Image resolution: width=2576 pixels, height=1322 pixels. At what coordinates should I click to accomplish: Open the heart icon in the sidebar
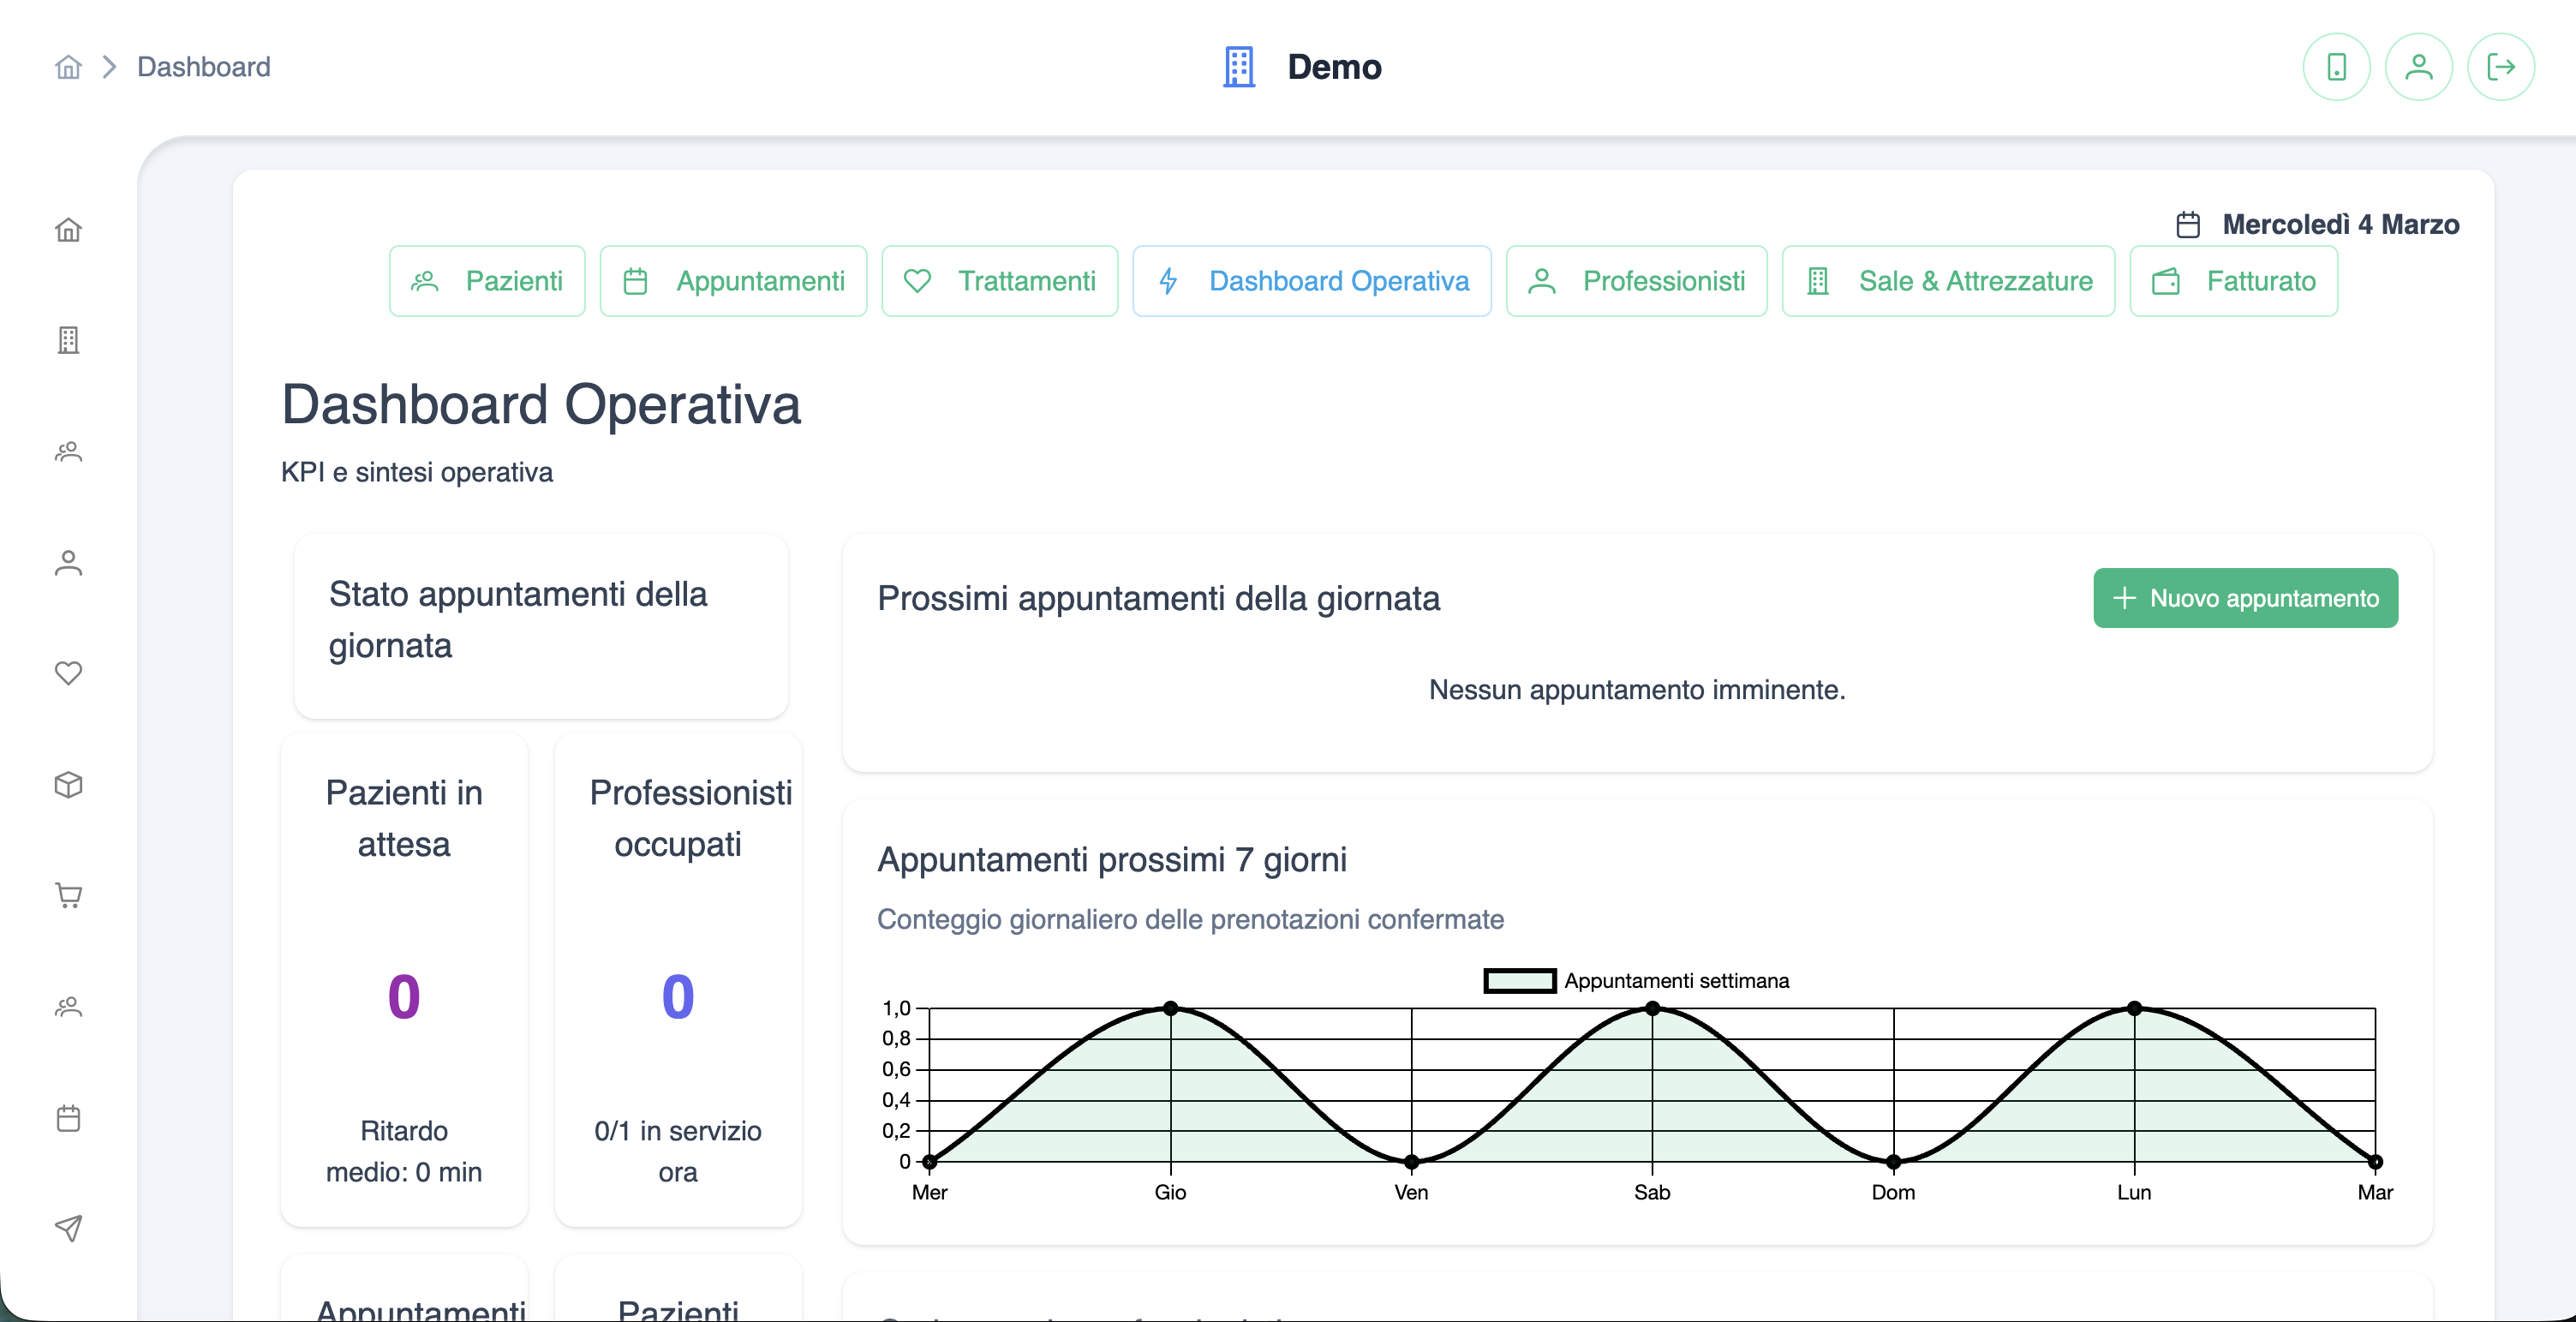[68, 673]
